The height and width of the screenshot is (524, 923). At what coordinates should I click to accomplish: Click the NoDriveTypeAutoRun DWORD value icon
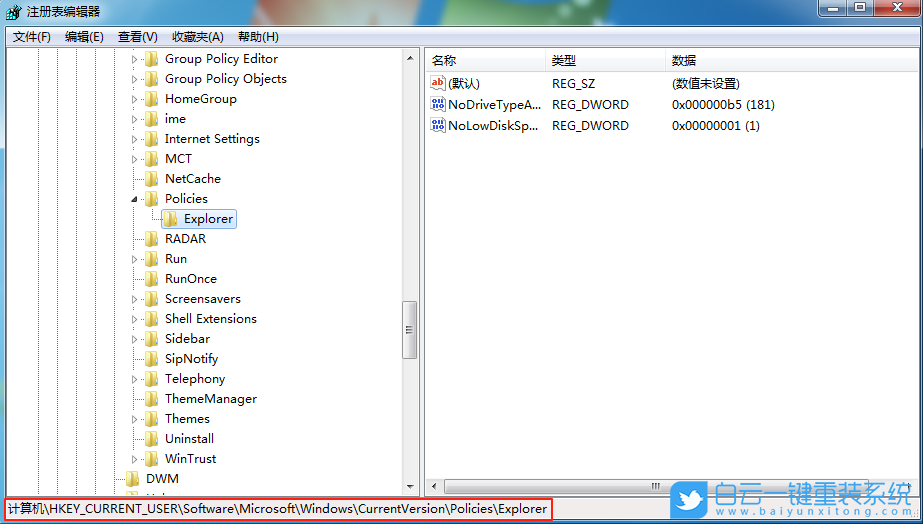tap(438, 104)
